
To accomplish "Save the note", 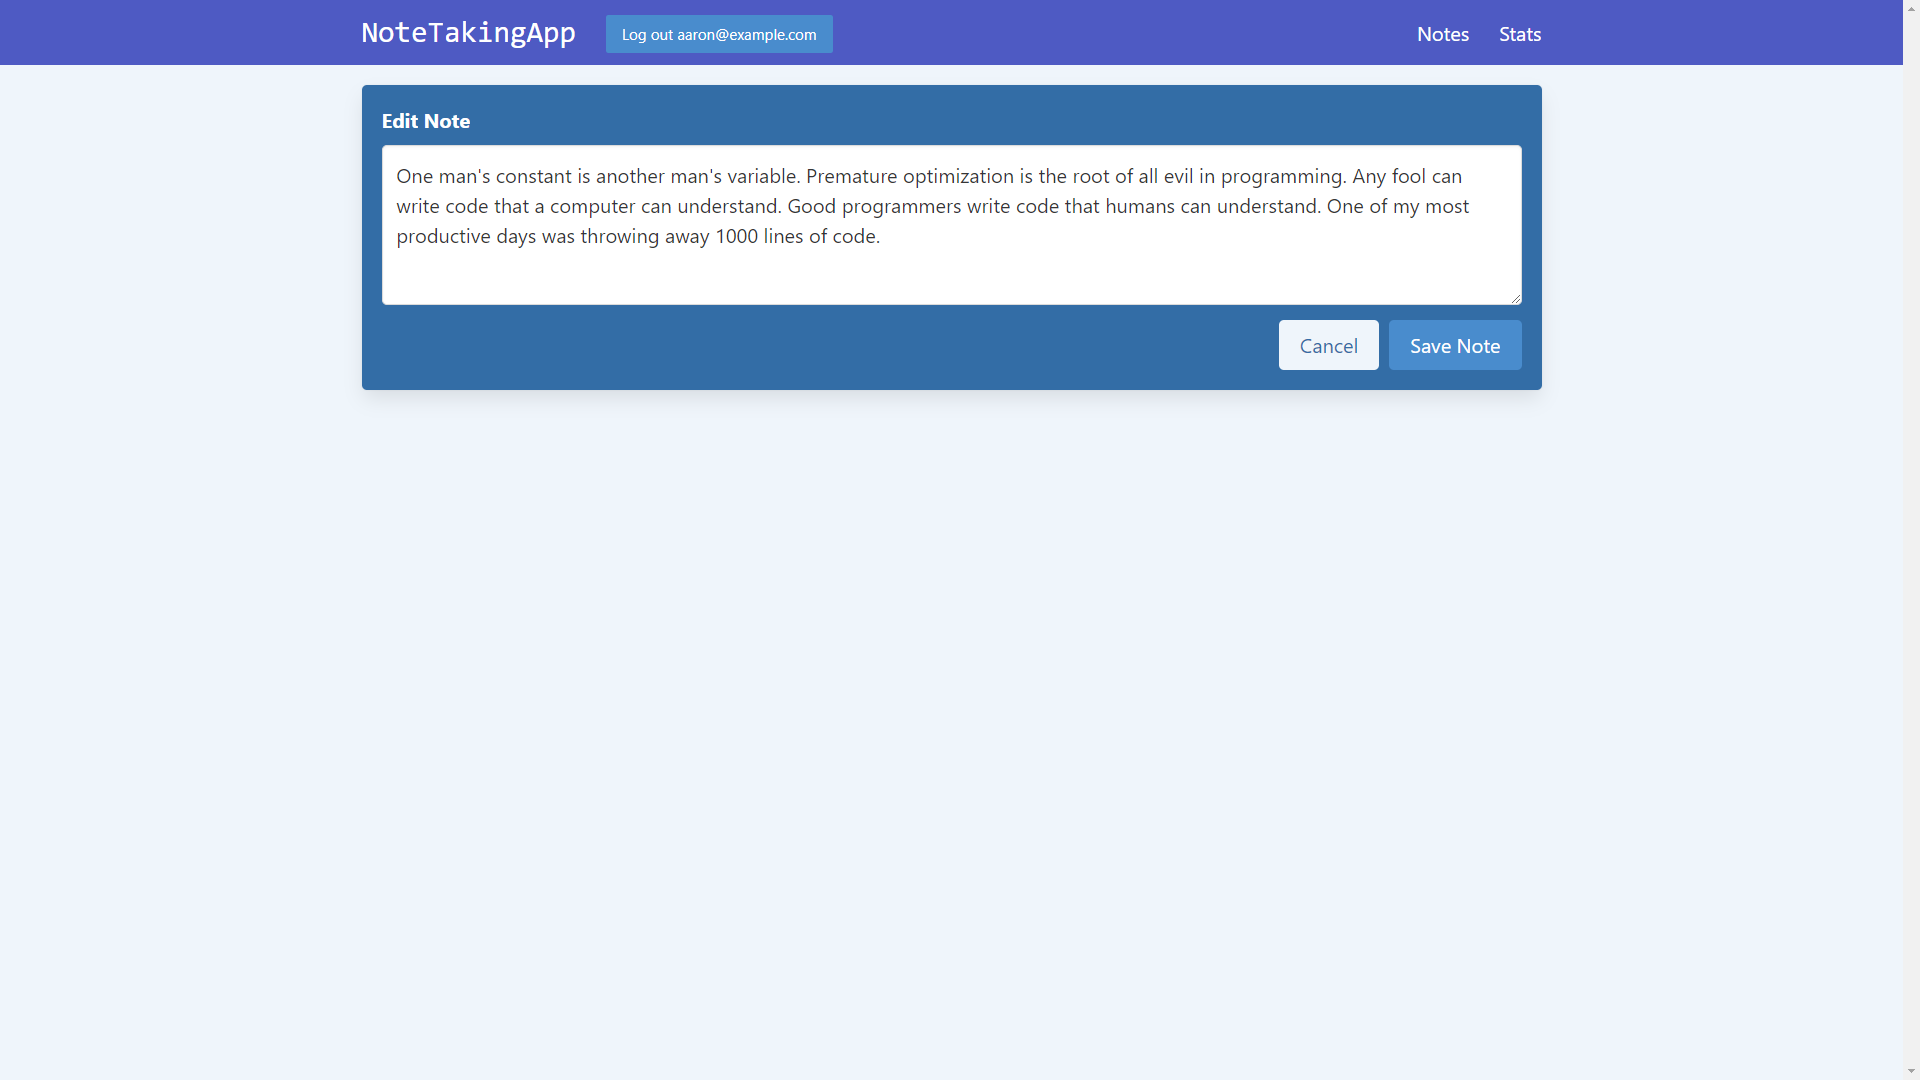I will 1454,346.
